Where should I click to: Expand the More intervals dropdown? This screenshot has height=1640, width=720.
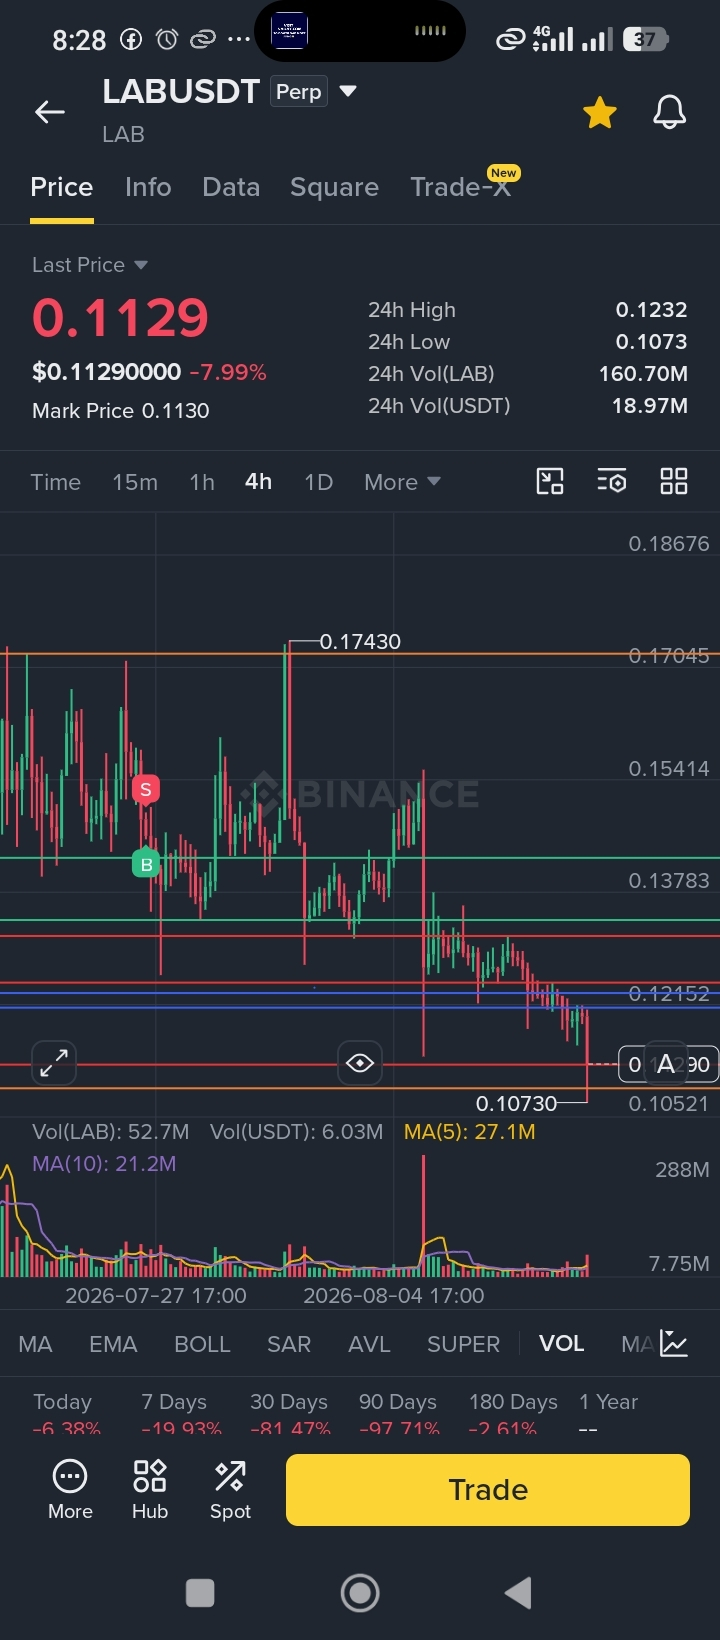(x=402, y=482)
